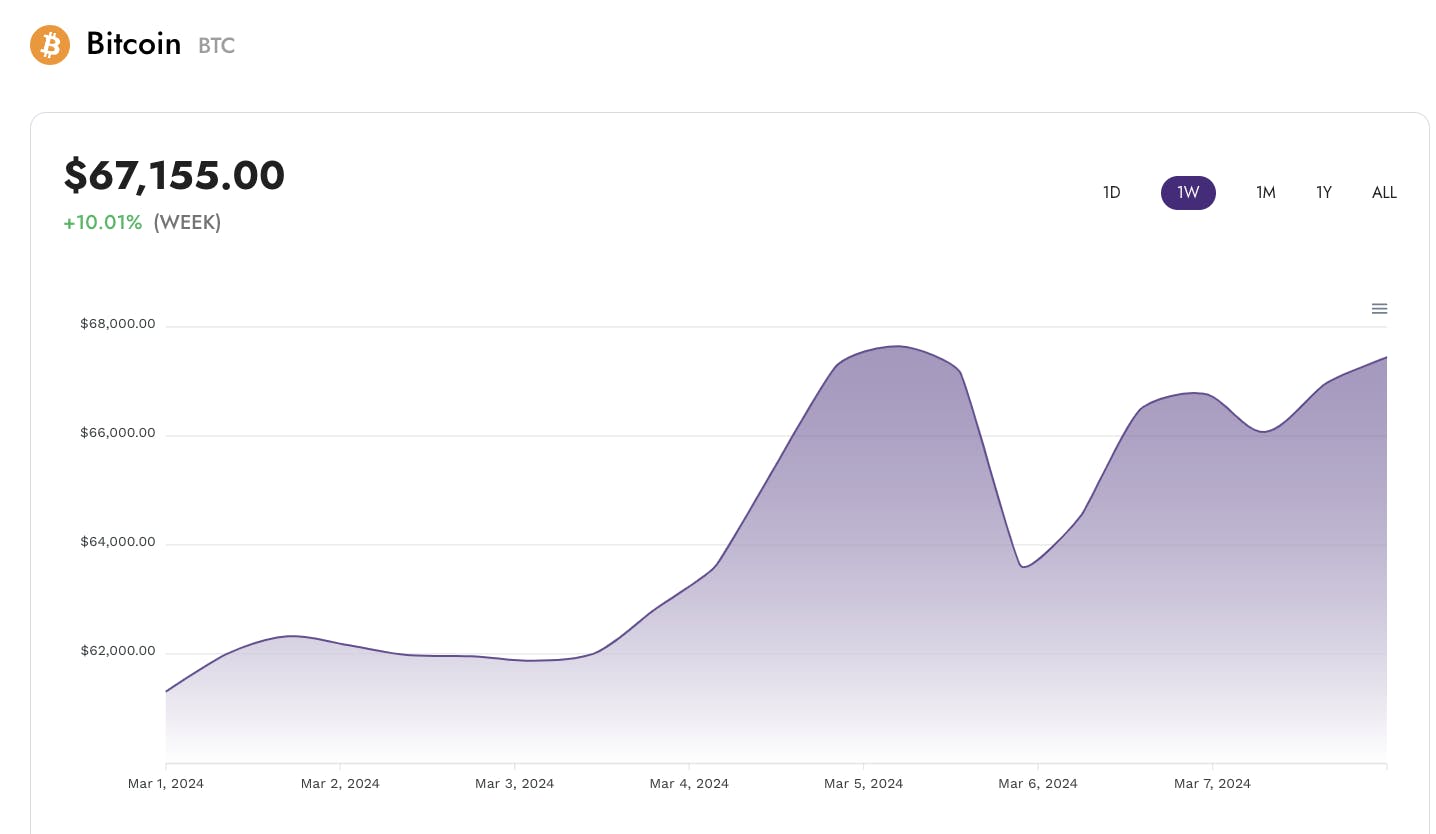Click the $64,000.00 y-axis label

coord(118,542)
